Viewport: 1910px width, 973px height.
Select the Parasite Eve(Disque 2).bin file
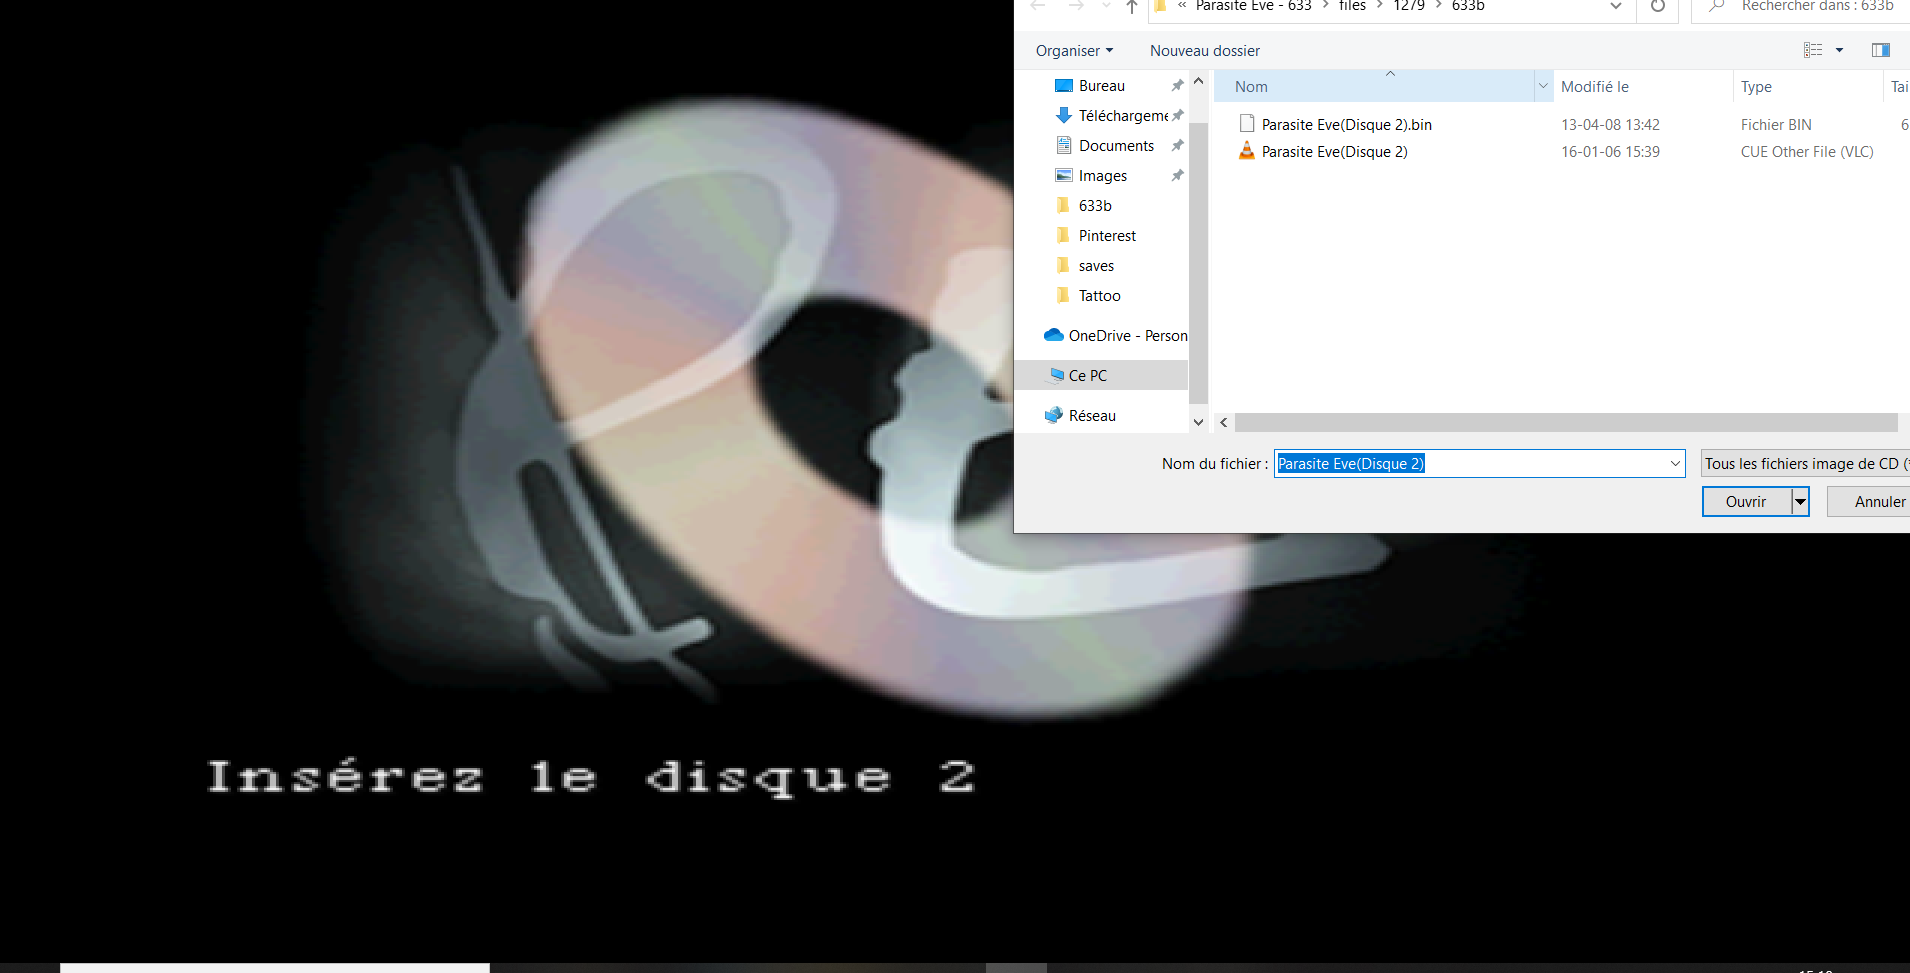click(x=1345, y=125)
